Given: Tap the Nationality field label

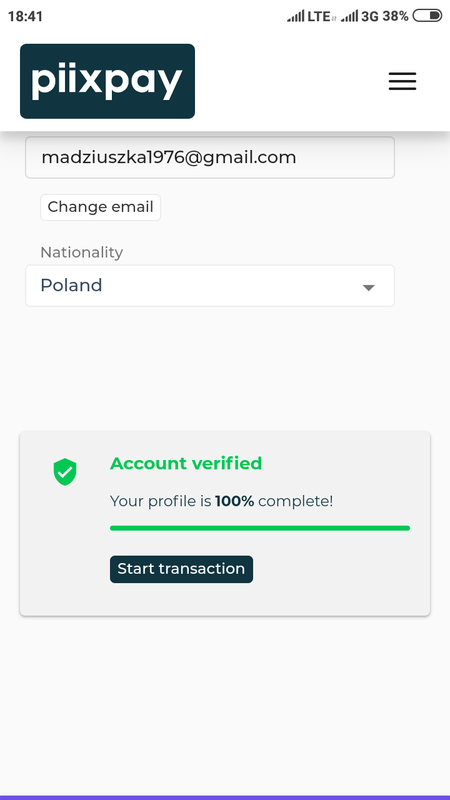Looking at the screenshot, I should tap(82, 252).
